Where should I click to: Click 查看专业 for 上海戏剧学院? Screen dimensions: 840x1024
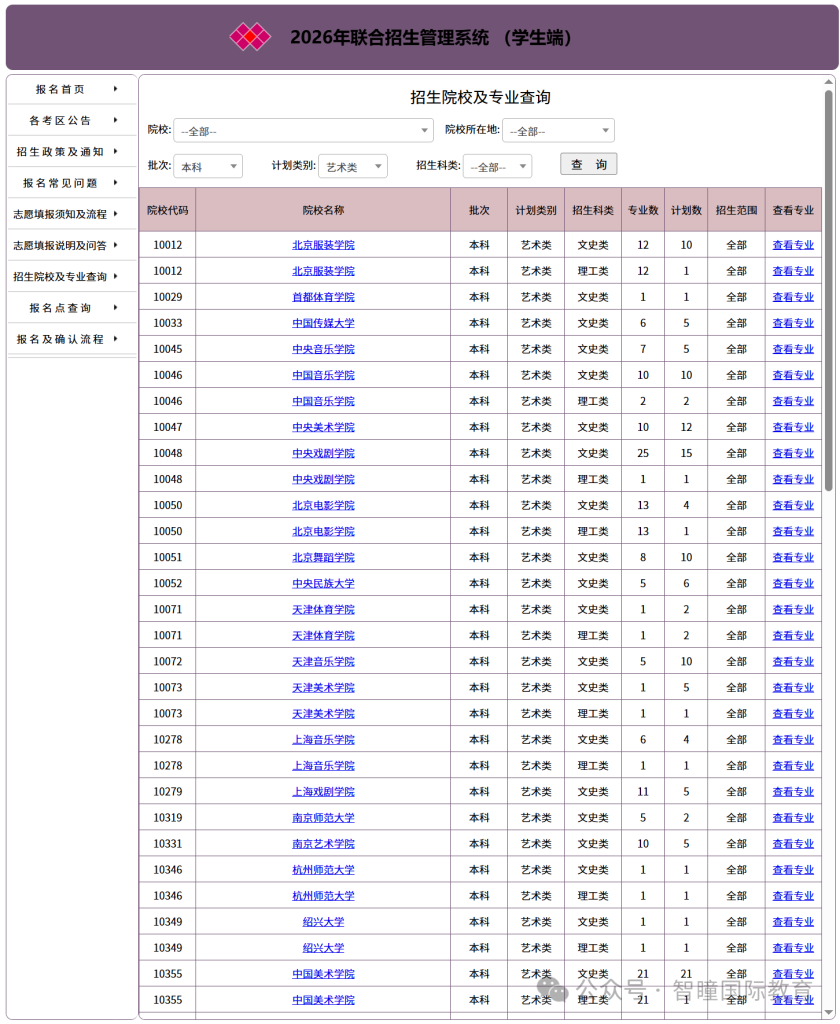tap(793, 792)
